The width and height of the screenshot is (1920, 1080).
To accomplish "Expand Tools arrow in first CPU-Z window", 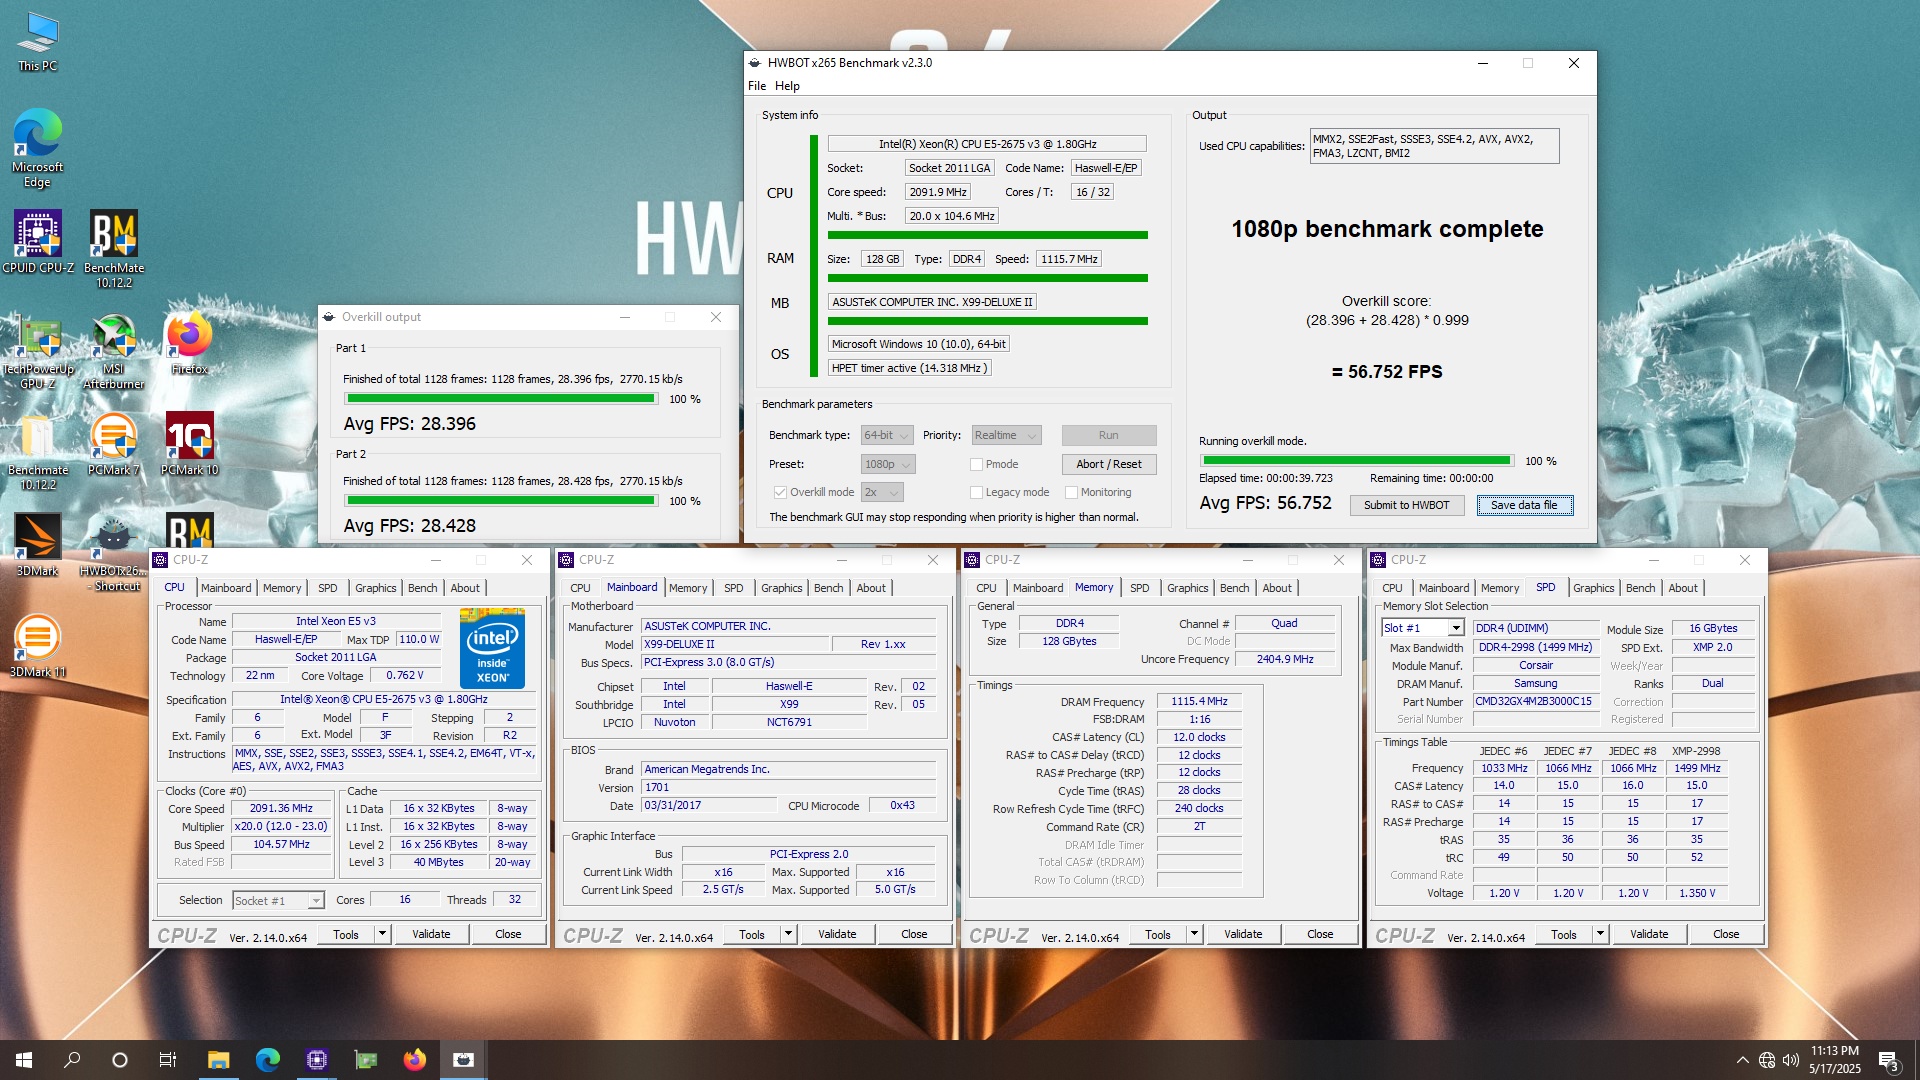I will [x=382, y=934].
